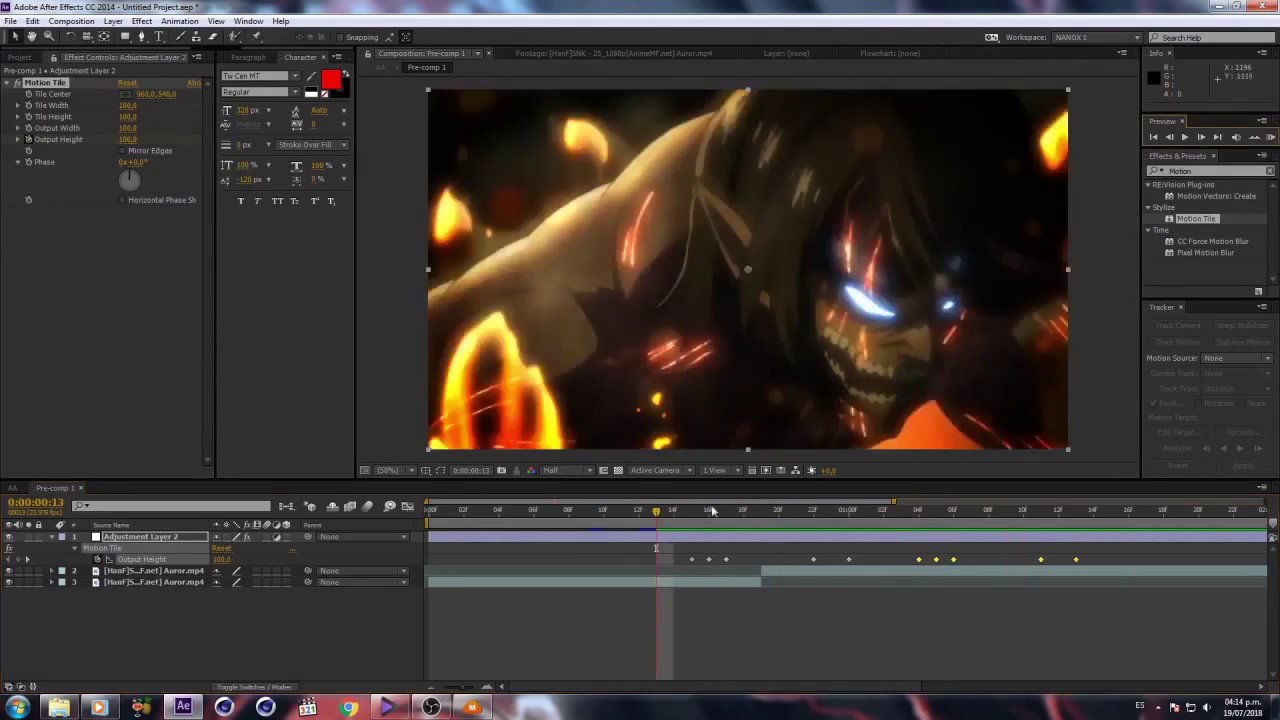The image size is (1280, 720).
Task: Select the Puppet Pin tool
Action: point(256,37)
